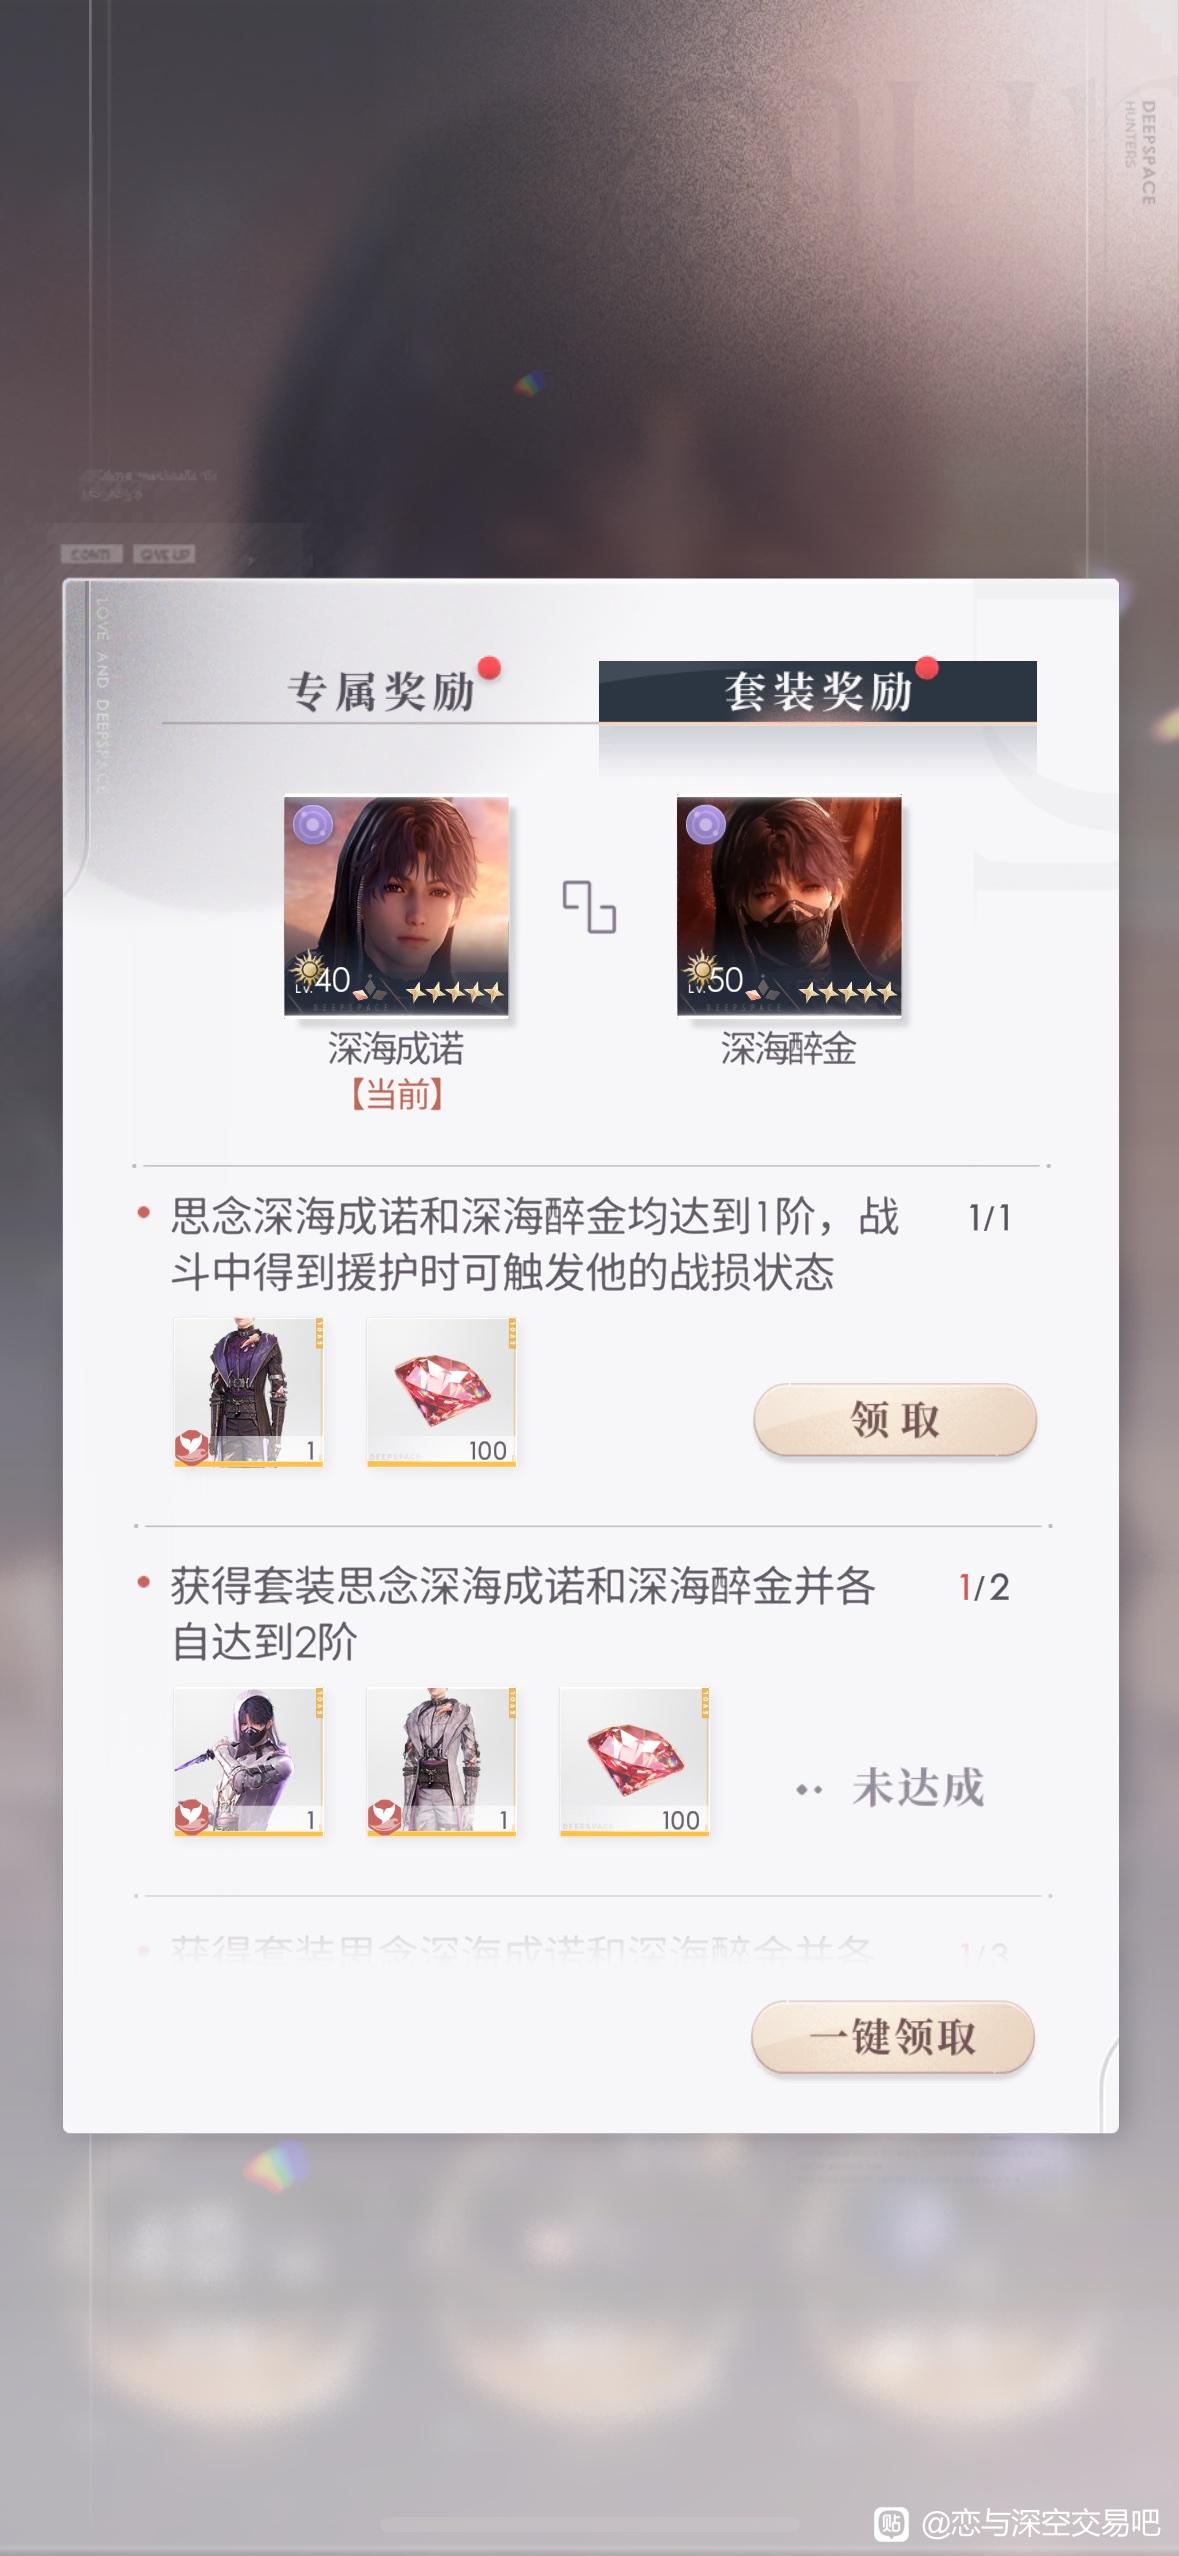Tap the 【当前】 label under 深海成诺
This screenshot has width=1179, height=2556.
pos(396,1095)
